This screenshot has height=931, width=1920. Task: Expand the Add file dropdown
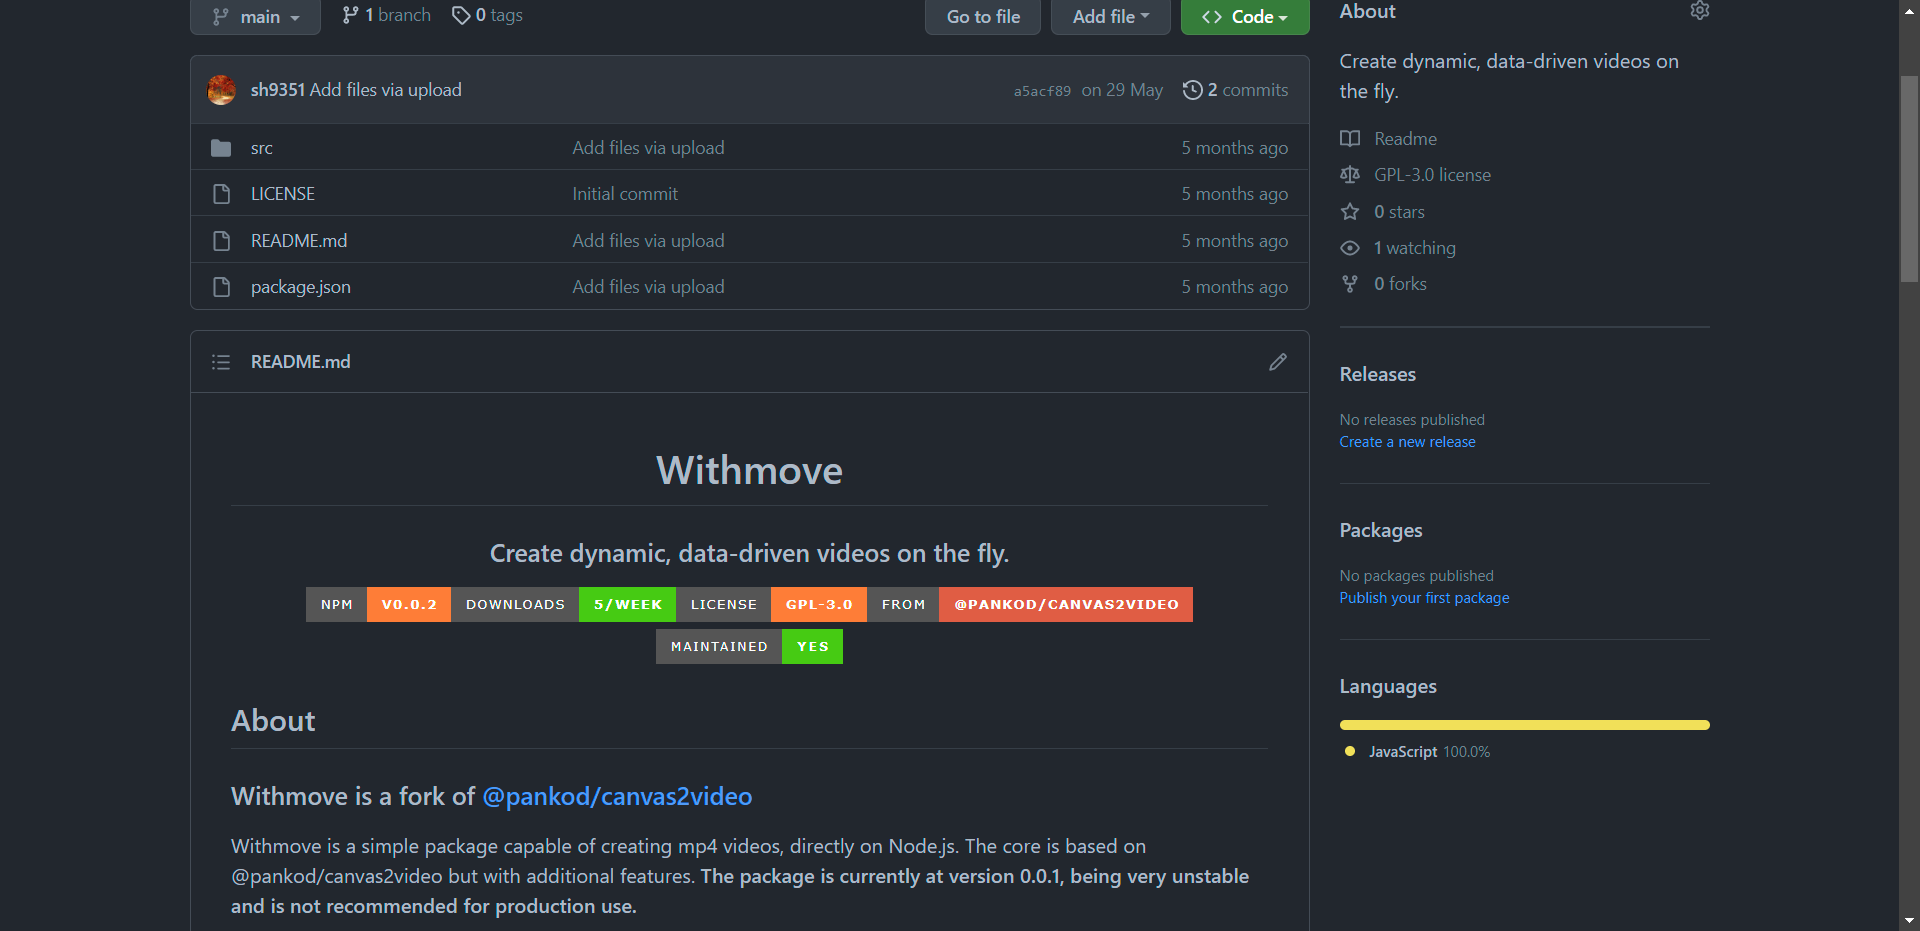point(1110,17)
